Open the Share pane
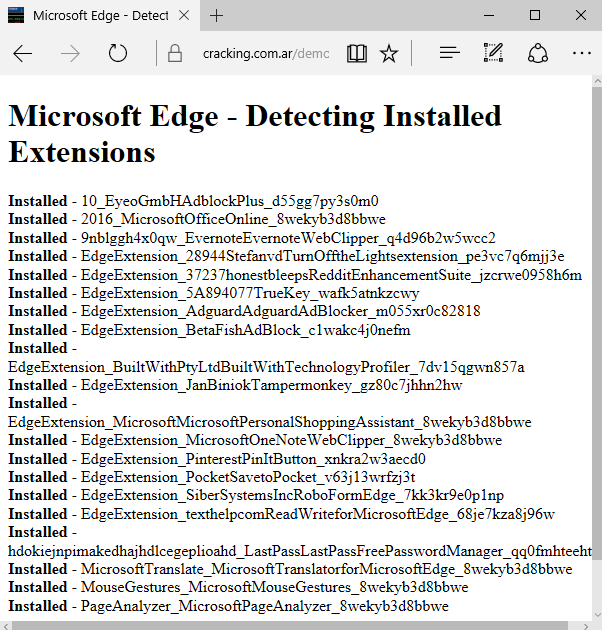The image size is (602, 630). click(538, 53)
